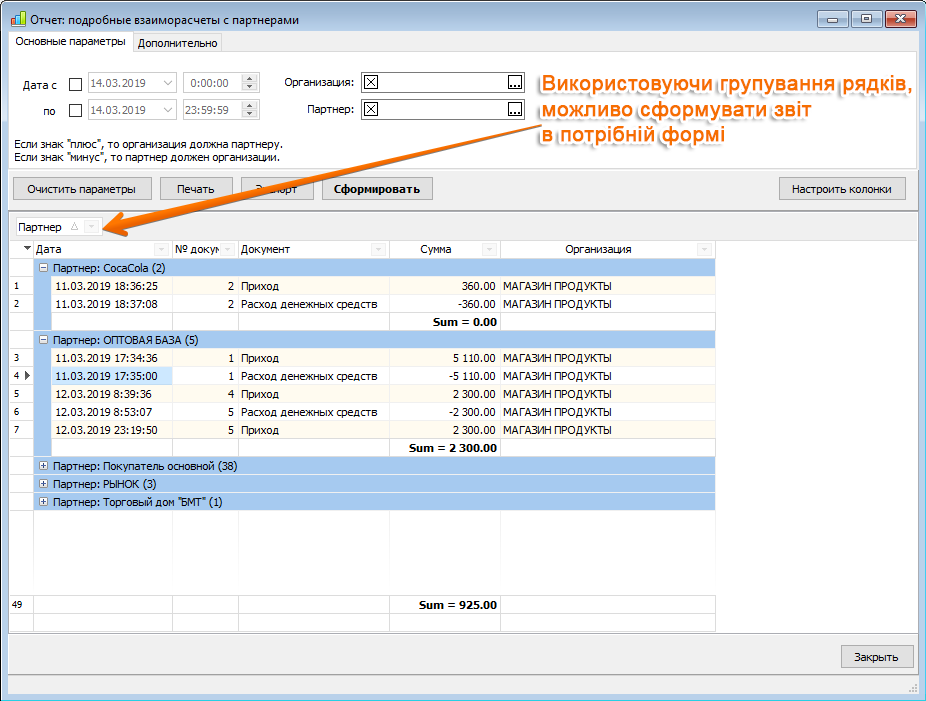Screen dimensions: 926x701
Task: Click the Sum = 925.00 grand total
Action: tap(445, 605)
